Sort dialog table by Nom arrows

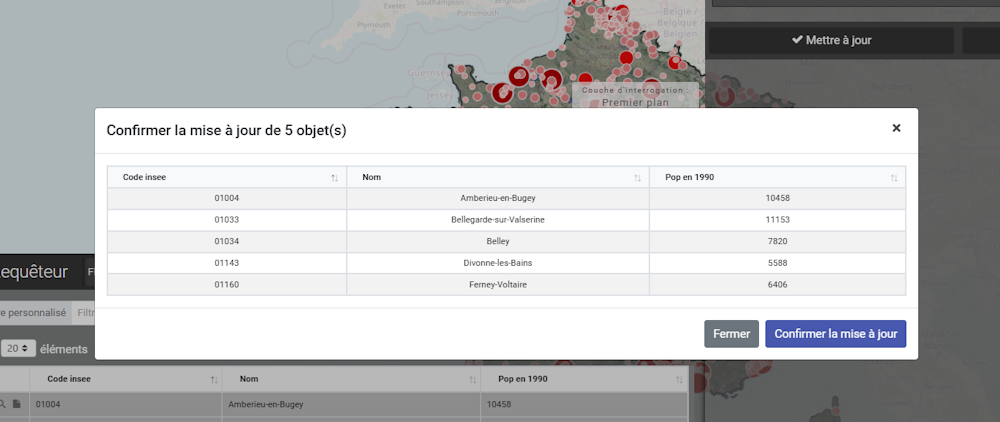(x=637, y=177)
